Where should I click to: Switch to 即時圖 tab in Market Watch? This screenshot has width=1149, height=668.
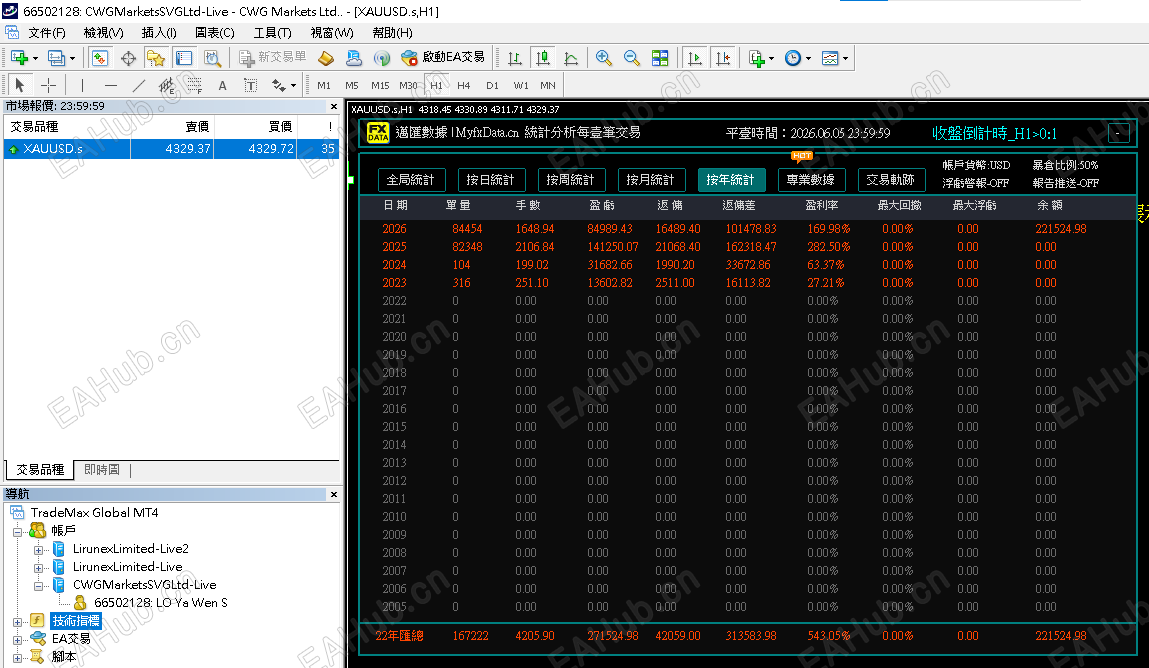(102, 470)
